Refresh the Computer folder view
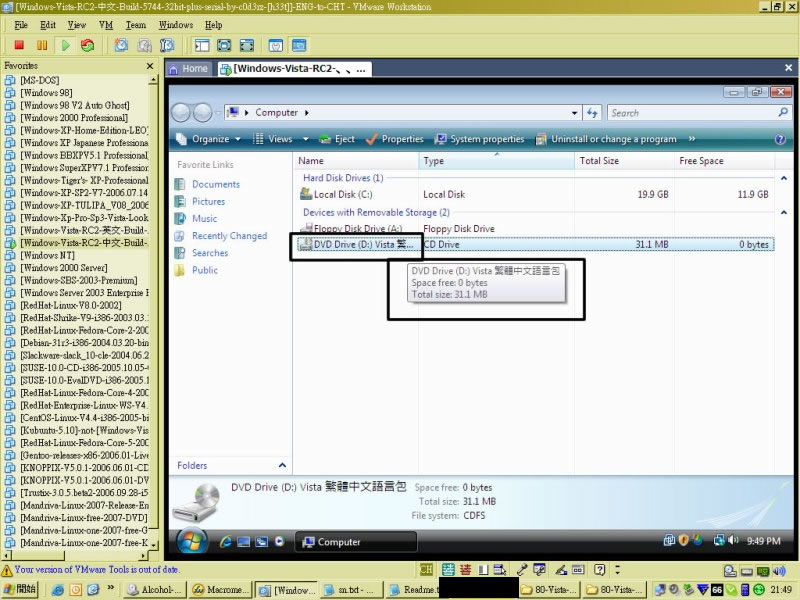This screenshot has width=800, height=600. pyautogui.click(x=592, y=113)
